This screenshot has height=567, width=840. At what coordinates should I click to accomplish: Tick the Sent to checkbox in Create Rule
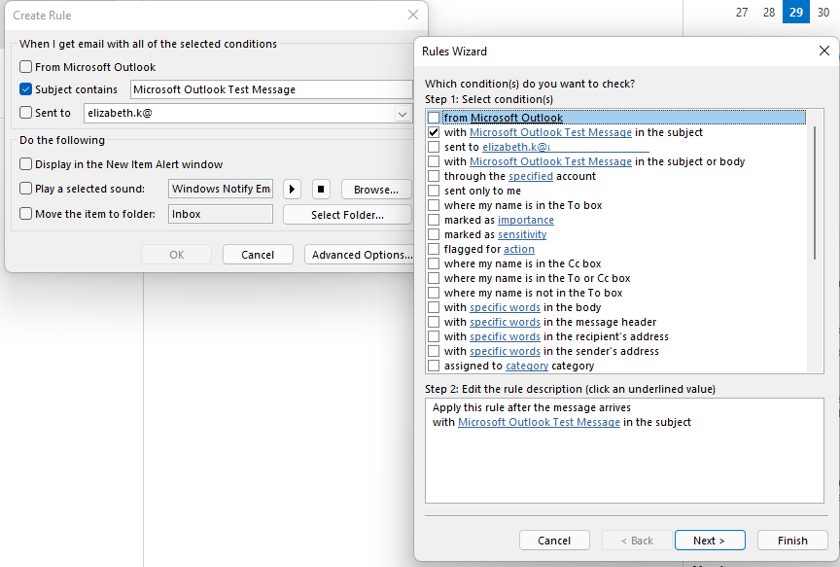click(26, 113)
